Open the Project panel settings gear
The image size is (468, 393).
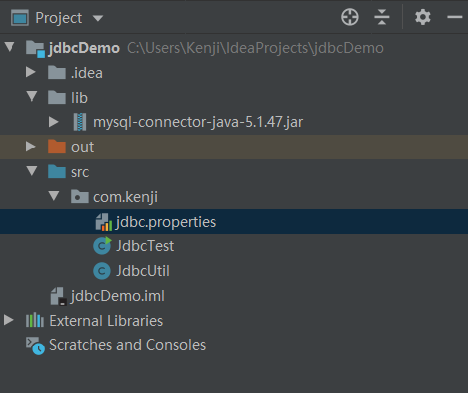tap(423, 17)
